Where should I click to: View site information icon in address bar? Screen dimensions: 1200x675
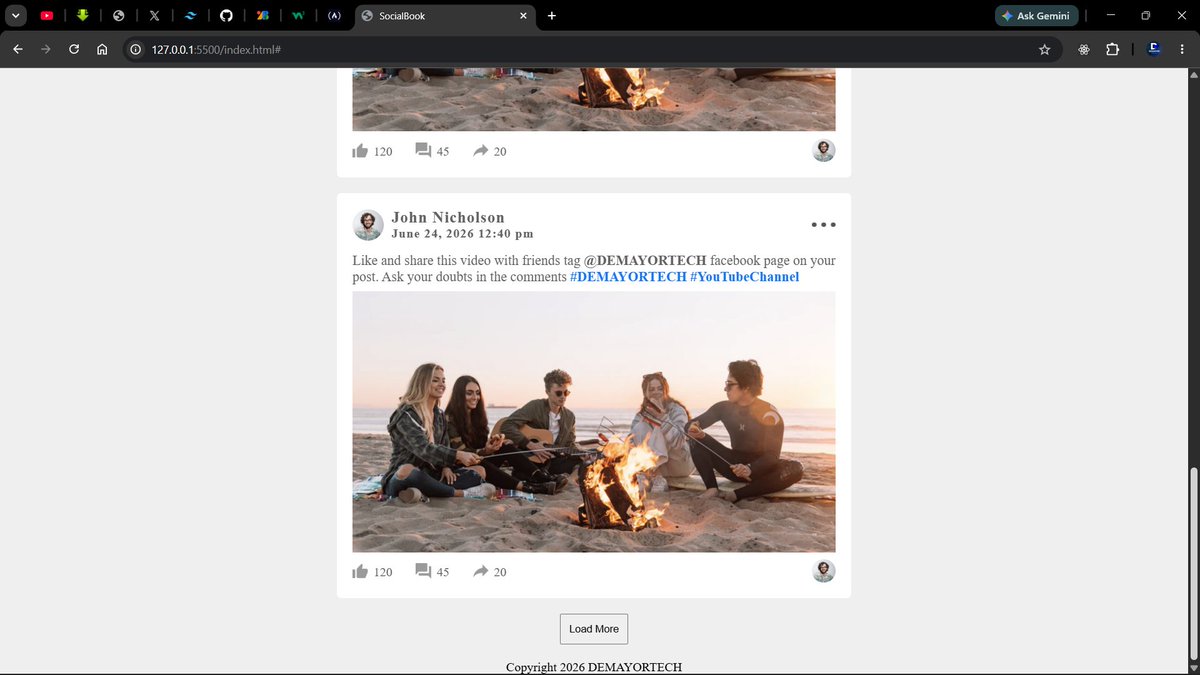(135, 49)
